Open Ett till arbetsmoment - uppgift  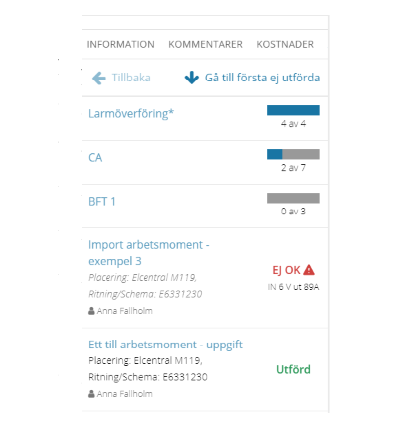tap(165, 345)
